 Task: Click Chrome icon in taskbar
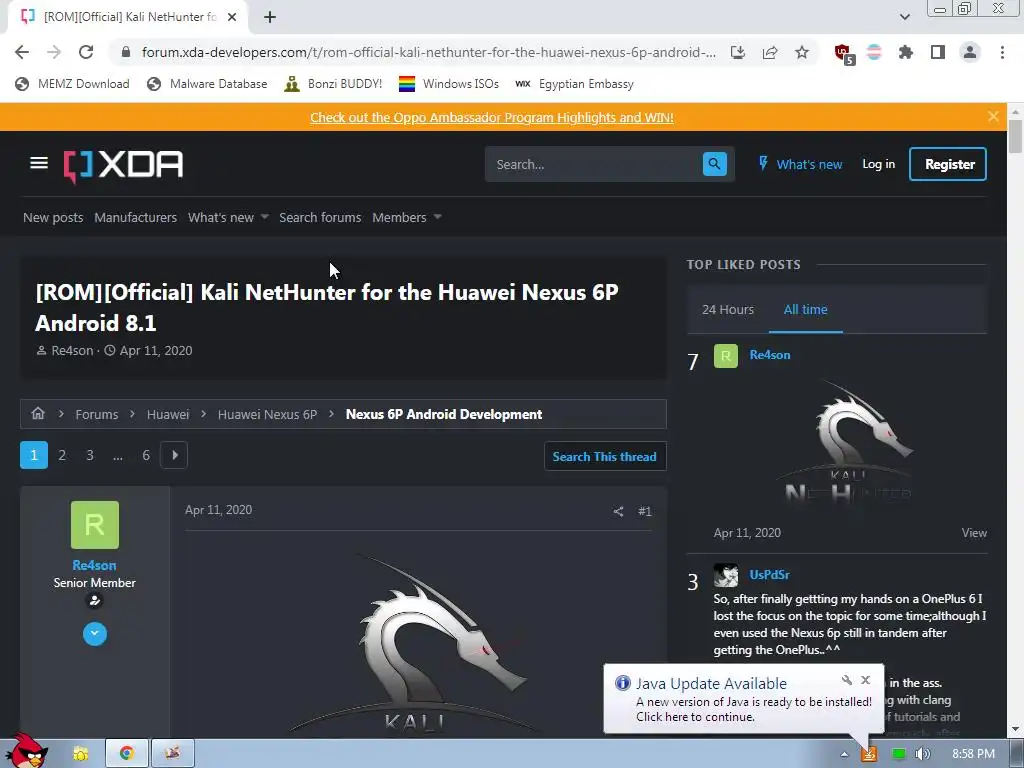pyautogui.click(x=127, y=754)
